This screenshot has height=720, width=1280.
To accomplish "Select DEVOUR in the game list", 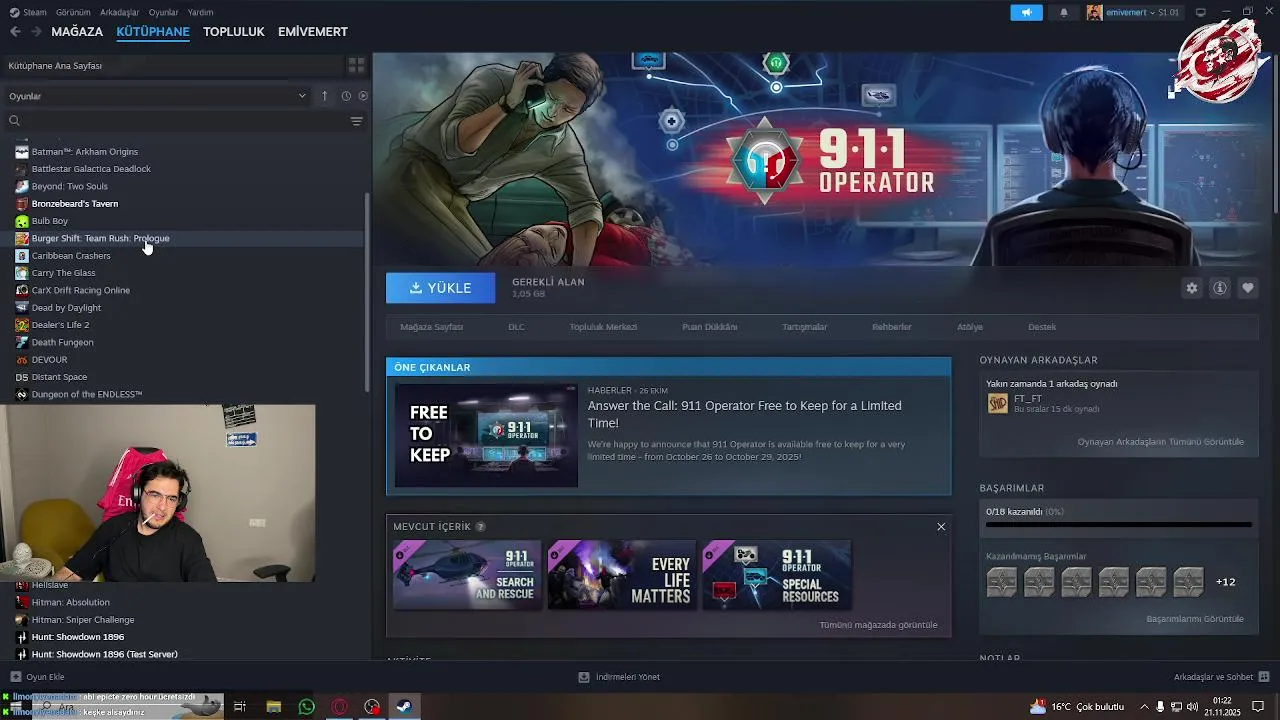I will coord(49,360).
